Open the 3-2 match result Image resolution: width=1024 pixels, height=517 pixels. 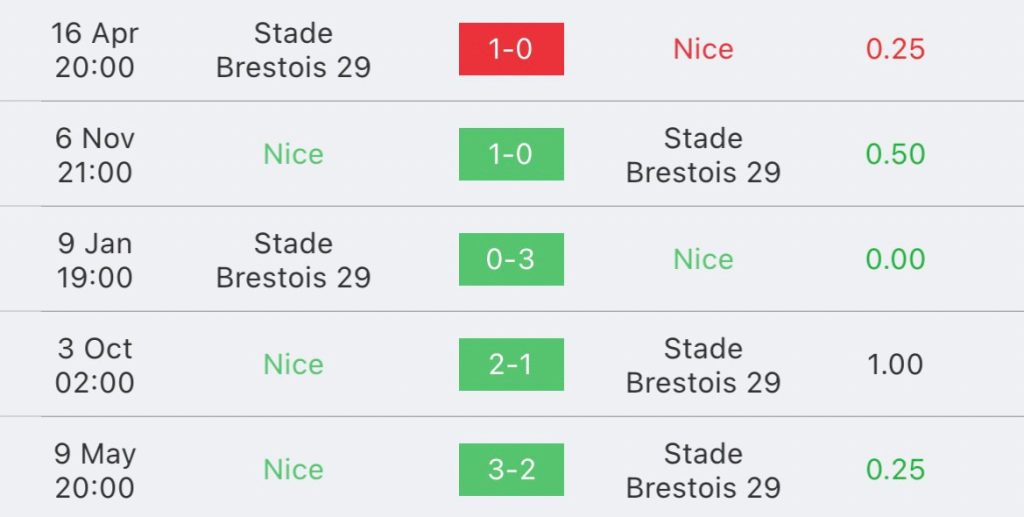click(x=511, y=469)
